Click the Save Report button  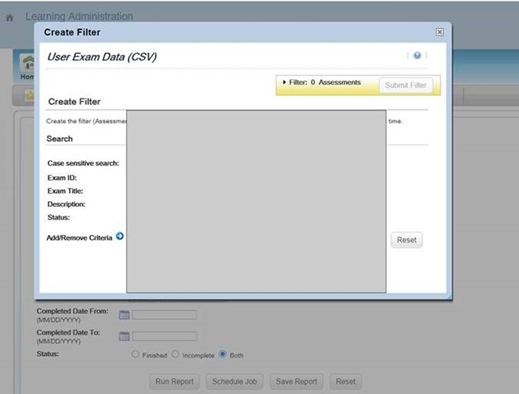(x=296, y=381)
